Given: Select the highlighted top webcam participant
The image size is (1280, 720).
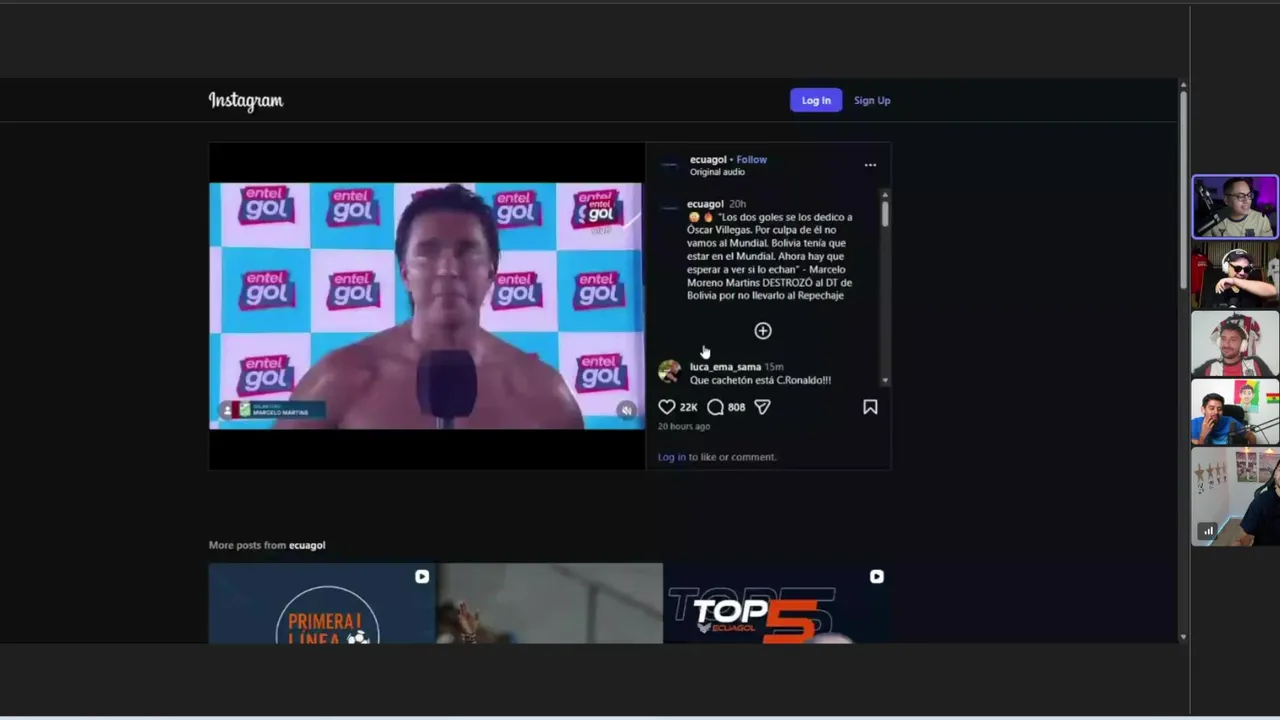Looking at the screenshot, I should pyautogui.click(x=1235, y=207).
